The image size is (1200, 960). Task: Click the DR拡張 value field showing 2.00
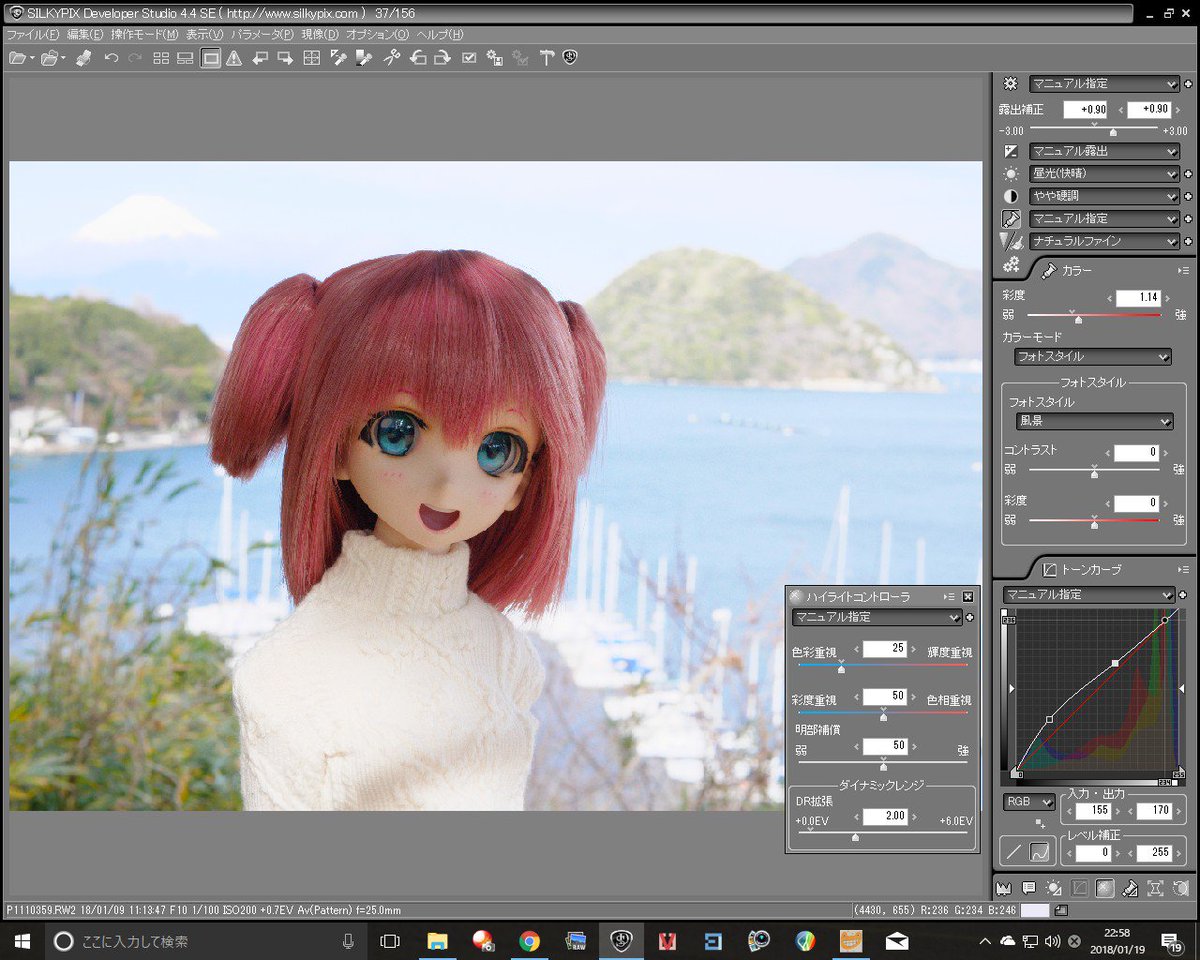[885, 816]
